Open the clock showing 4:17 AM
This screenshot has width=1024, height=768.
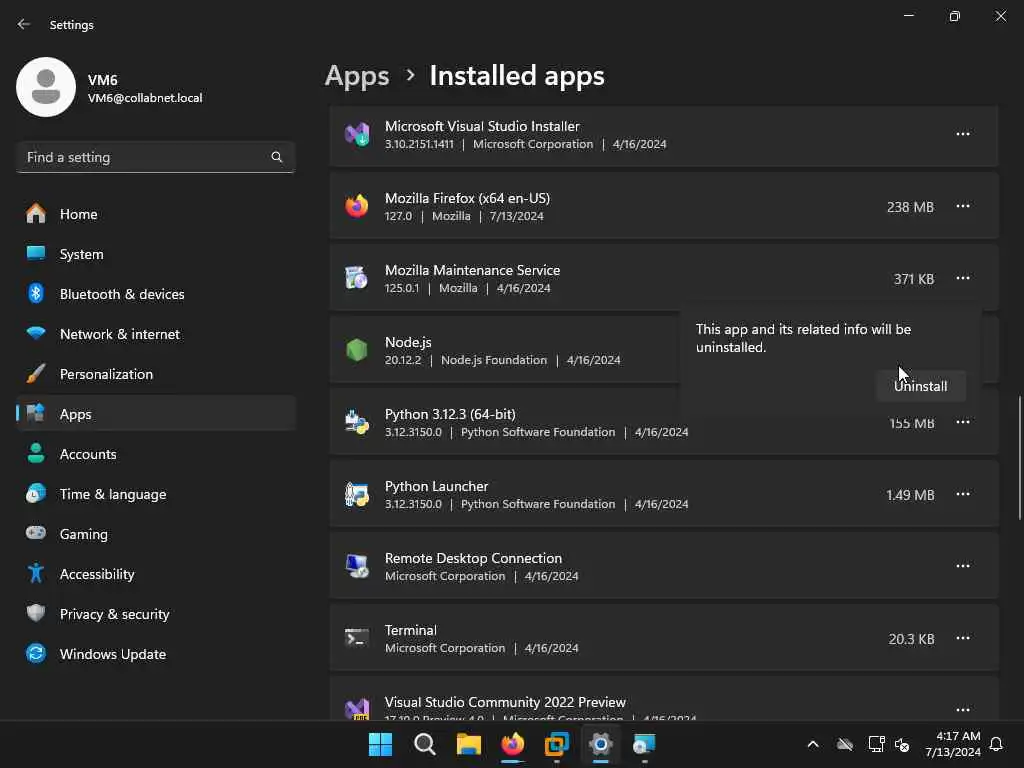coord(952,744)
